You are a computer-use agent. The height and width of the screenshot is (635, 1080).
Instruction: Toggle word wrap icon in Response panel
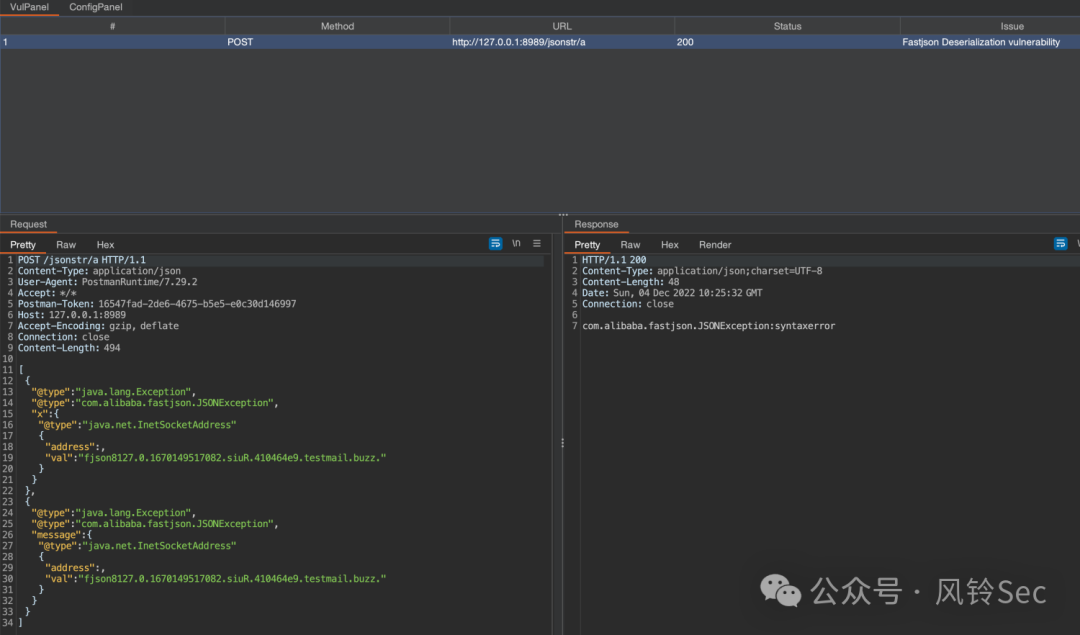[1061, 244]
